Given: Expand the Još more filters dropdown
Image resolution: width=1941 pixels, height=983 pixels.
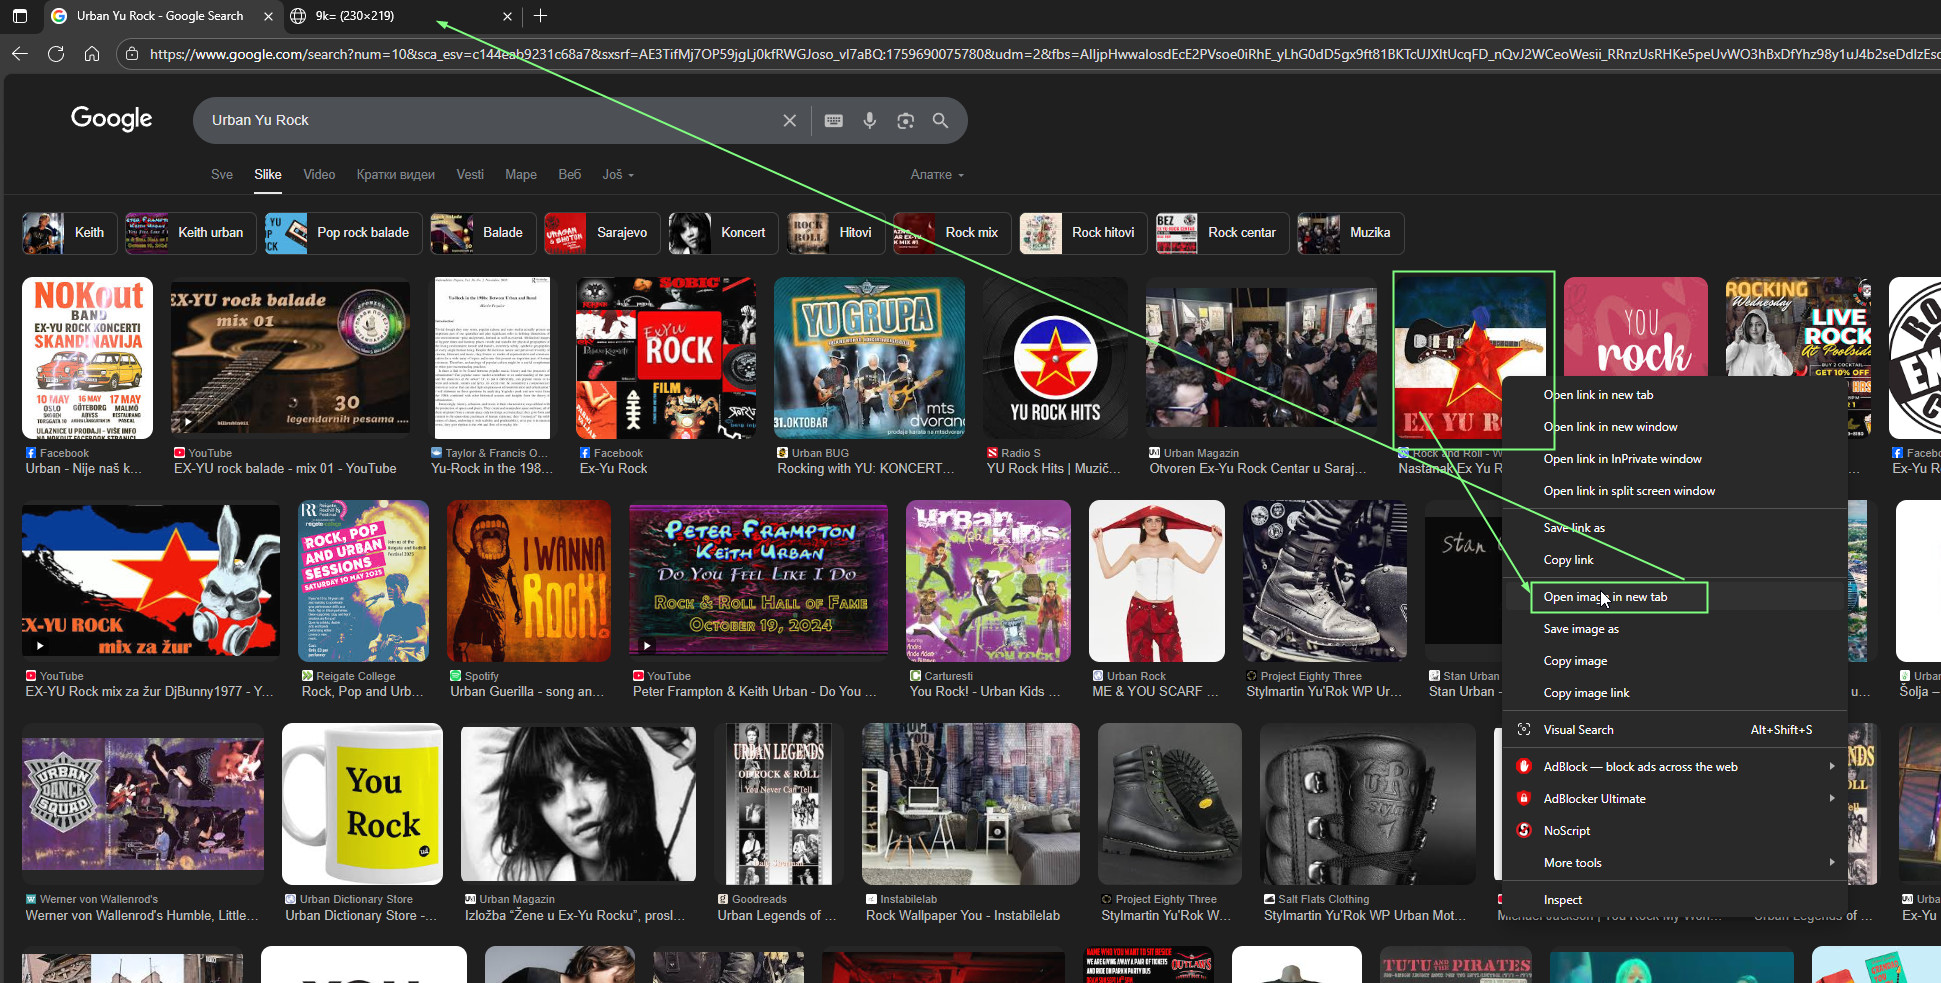Looking at the screenshot, I should click(617, 175).
